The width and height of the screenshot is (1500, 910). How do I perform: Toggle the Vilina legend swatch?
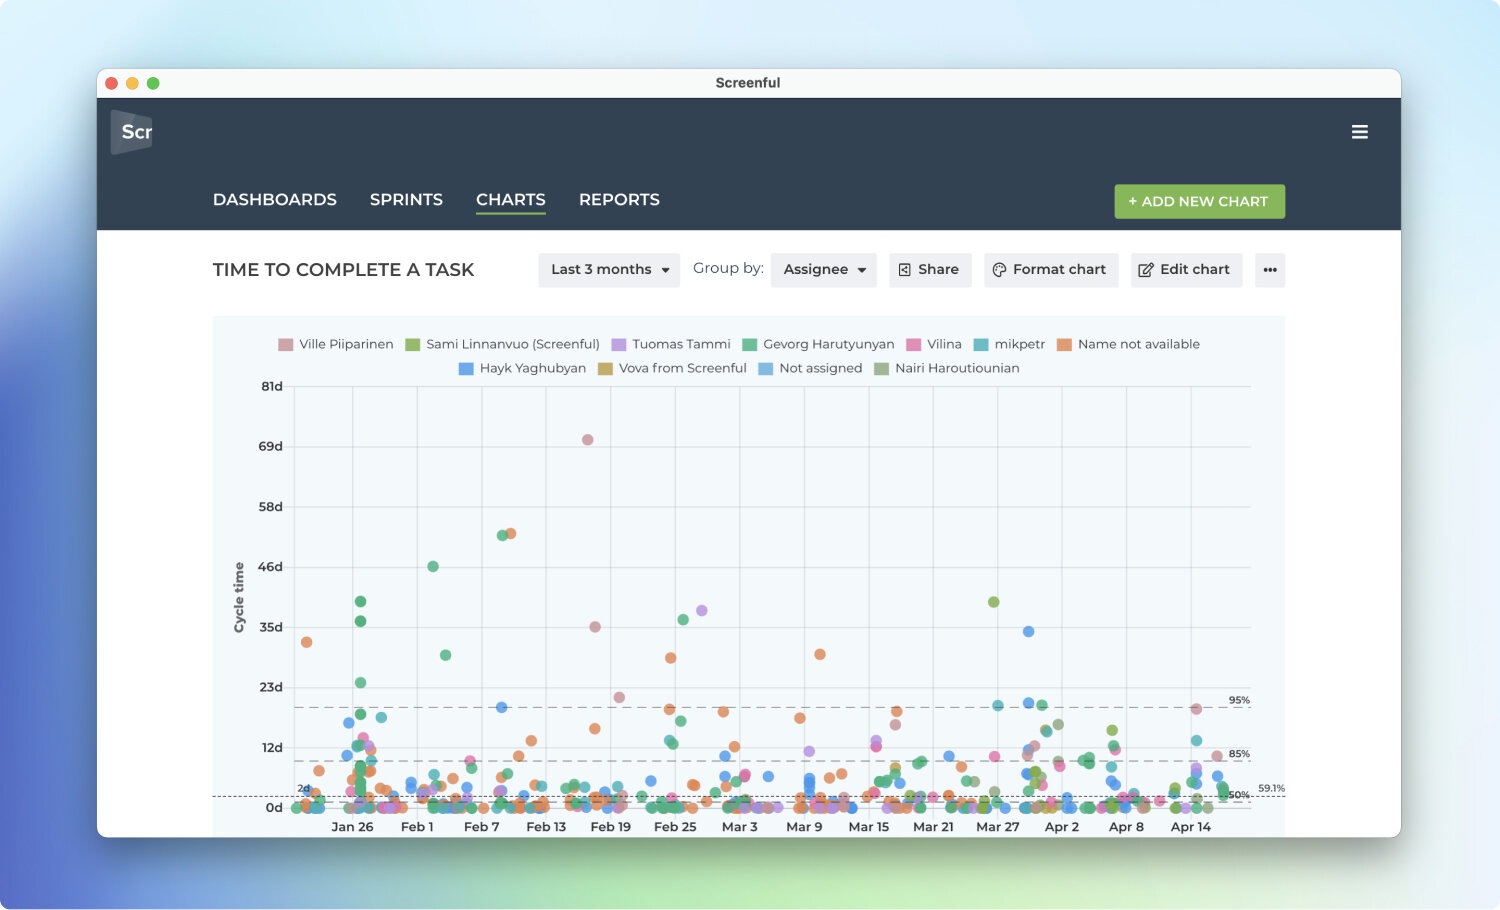coord(913,344)
